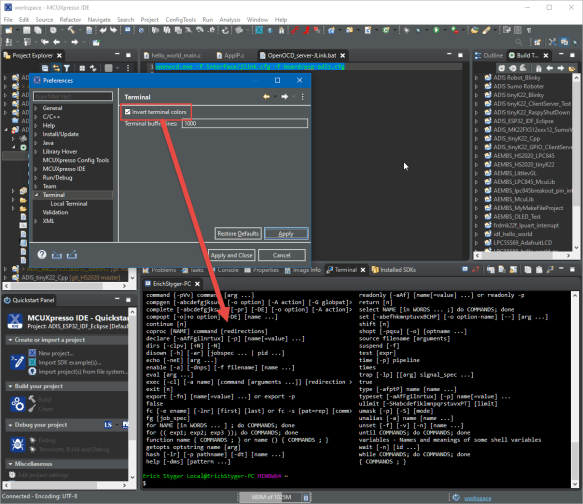Click the toolbar search magnifier icon

tap(519, 42)
